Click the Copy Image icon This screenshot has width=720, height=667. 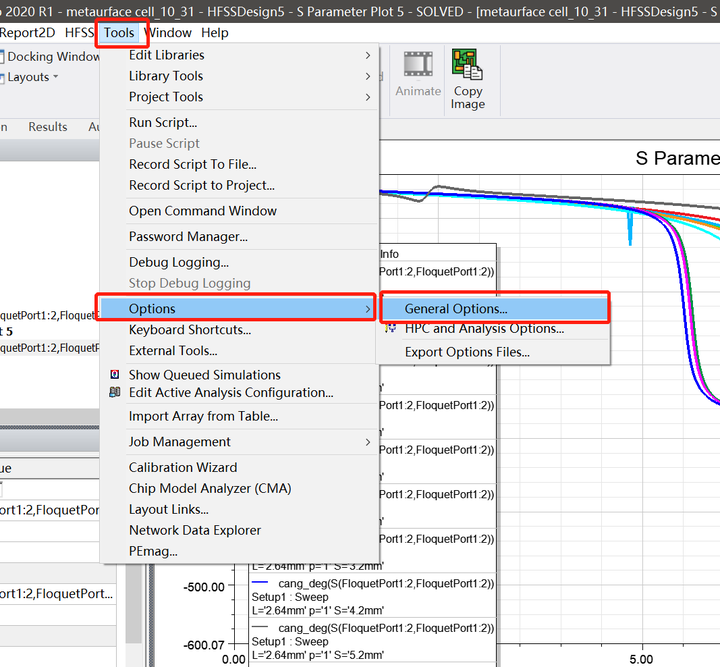tap(467, 64)
